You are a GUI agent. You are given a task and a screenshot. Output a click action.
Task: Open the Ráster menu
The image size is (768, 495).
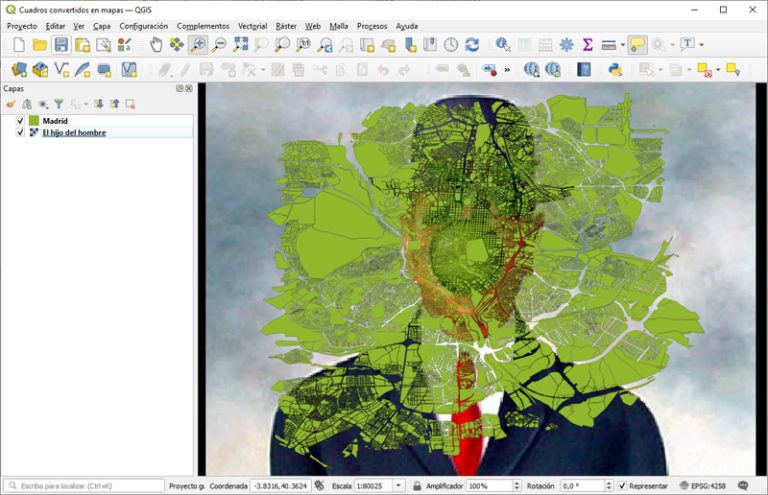pos(286,26)
